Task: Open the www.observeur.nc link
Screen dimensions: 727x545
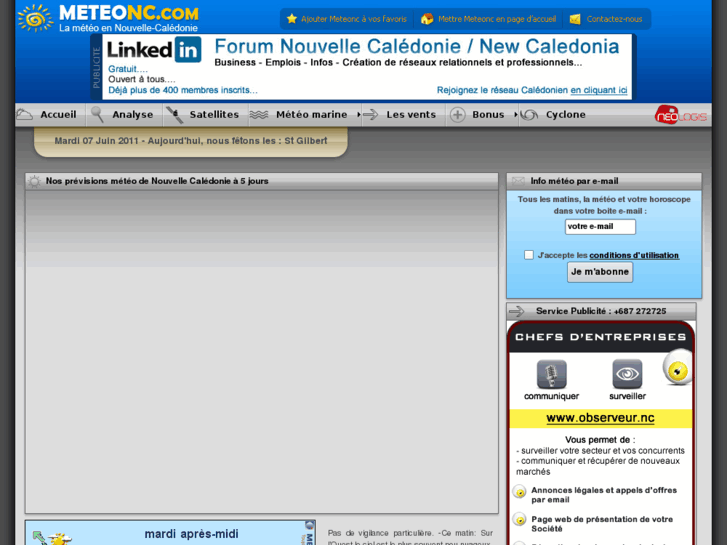Action: (x=600, y=418)
